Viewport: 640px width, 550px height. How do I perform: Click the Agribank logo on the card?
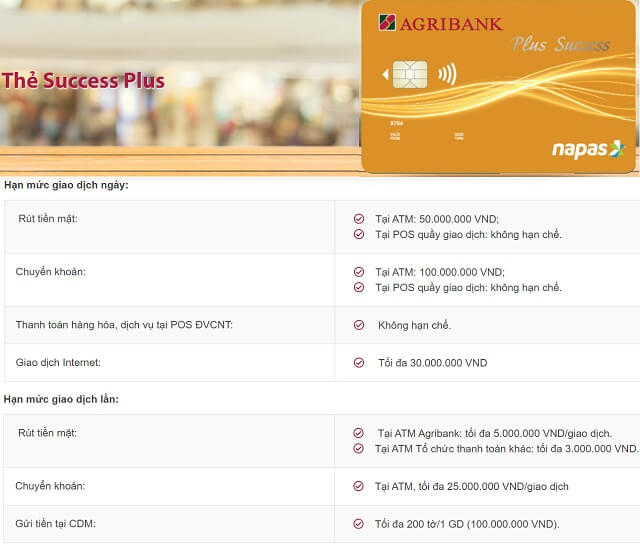point(441,23)
